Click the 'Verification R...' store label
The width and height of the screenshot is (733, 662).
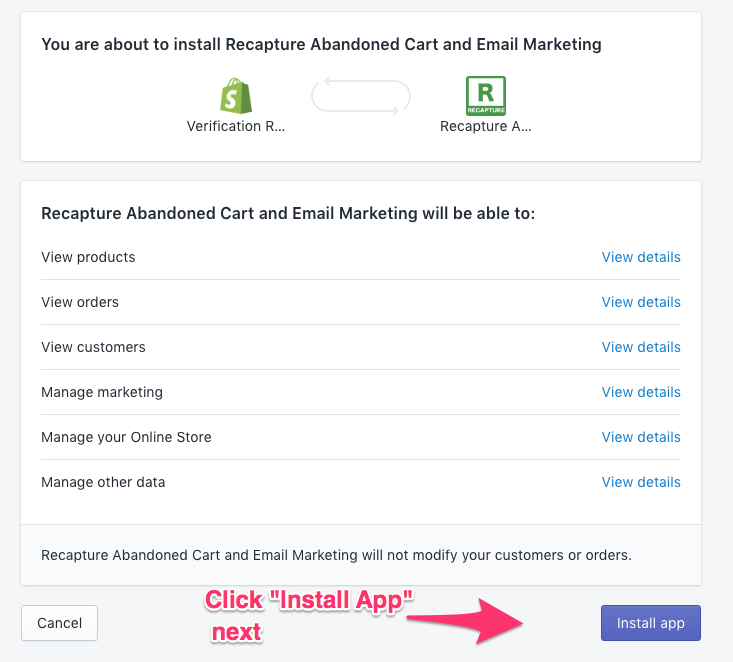pos(236,126)
